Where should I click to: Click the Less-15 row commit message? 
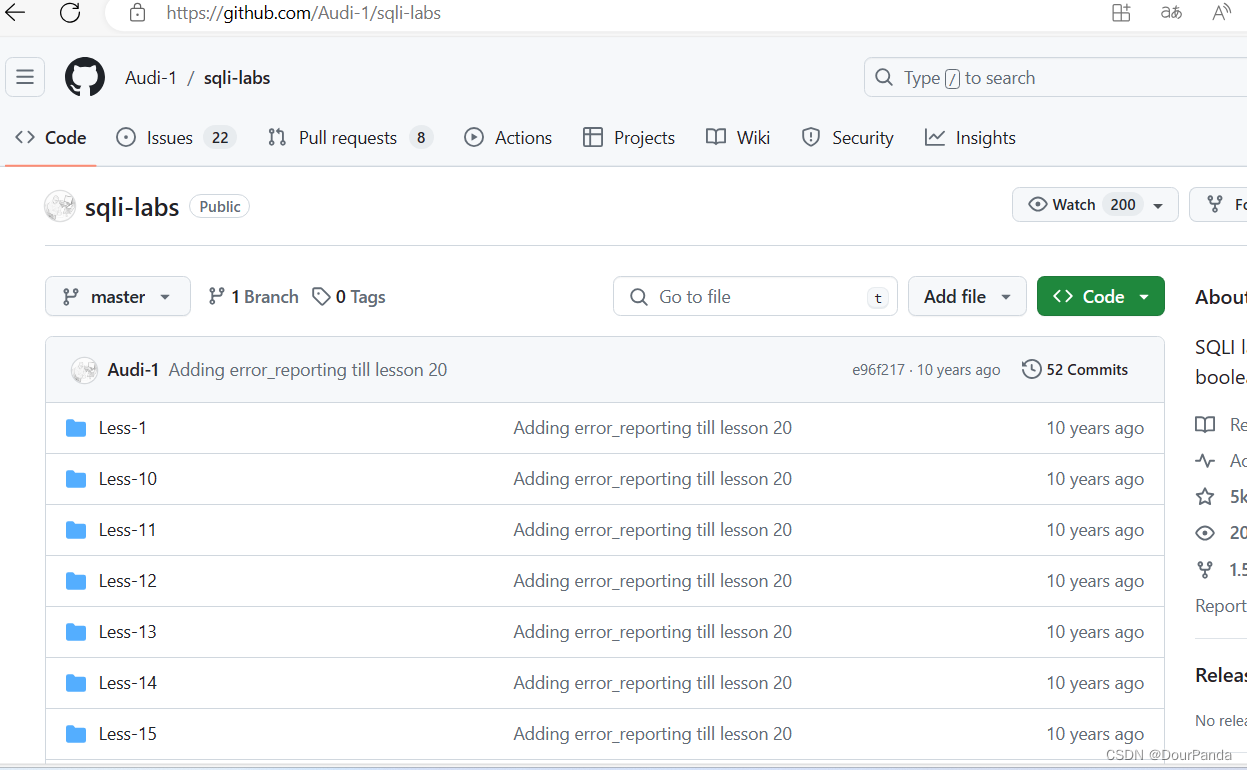coord(652,734)
